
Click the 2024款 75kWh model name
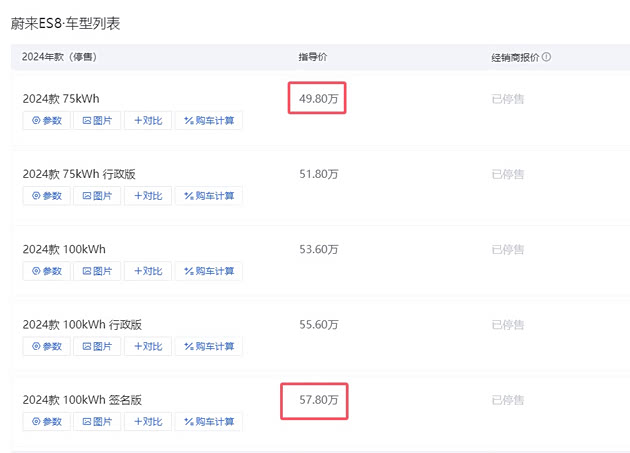(x=61, y=99)
